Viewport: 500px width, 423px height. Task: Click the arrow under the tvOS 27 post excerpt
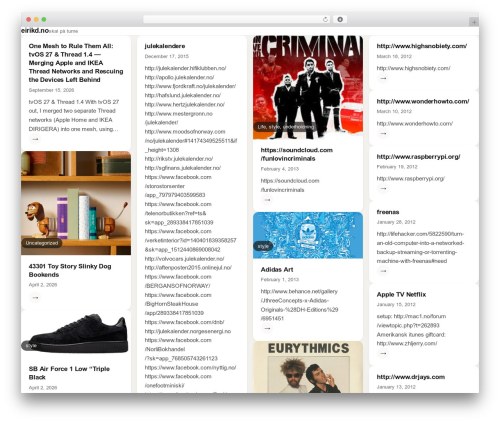35,139
